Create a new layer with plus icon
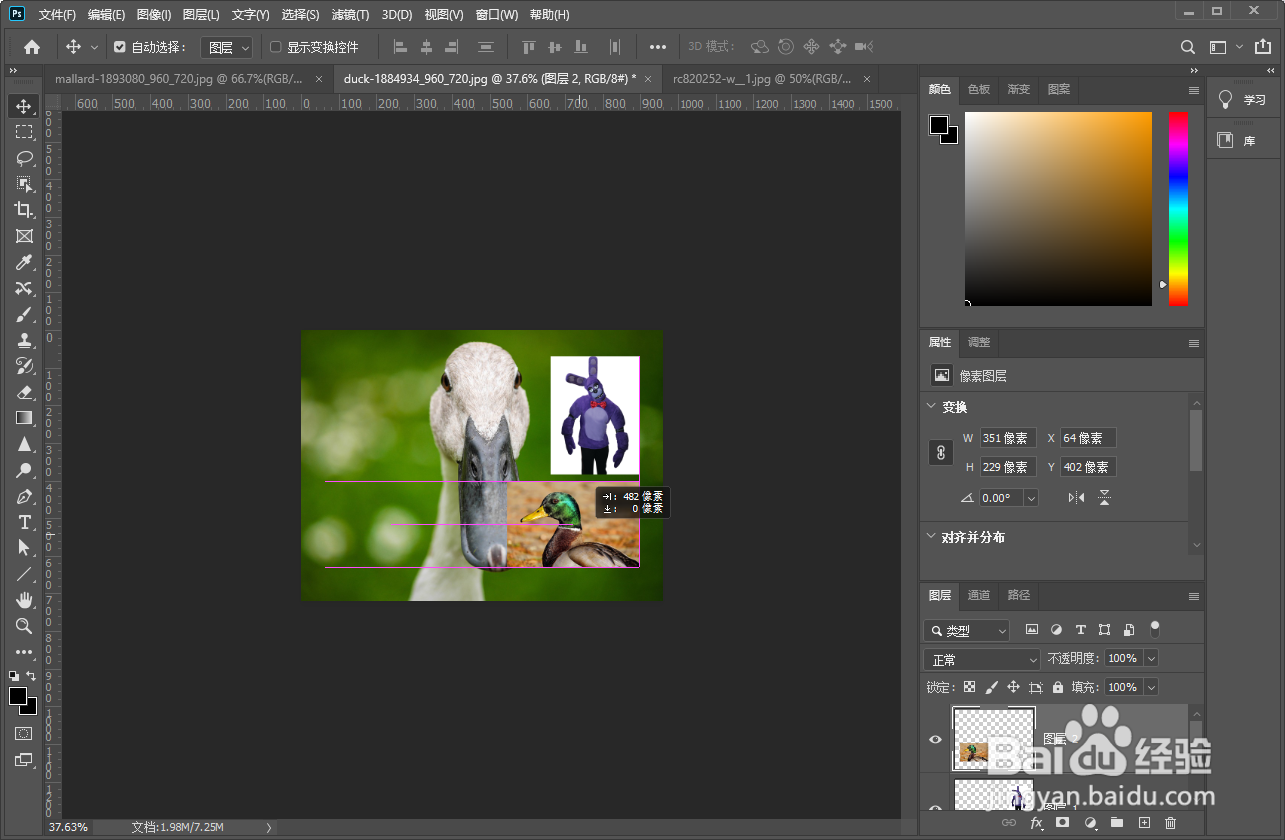1285x840 pixels. [1145, 823]
